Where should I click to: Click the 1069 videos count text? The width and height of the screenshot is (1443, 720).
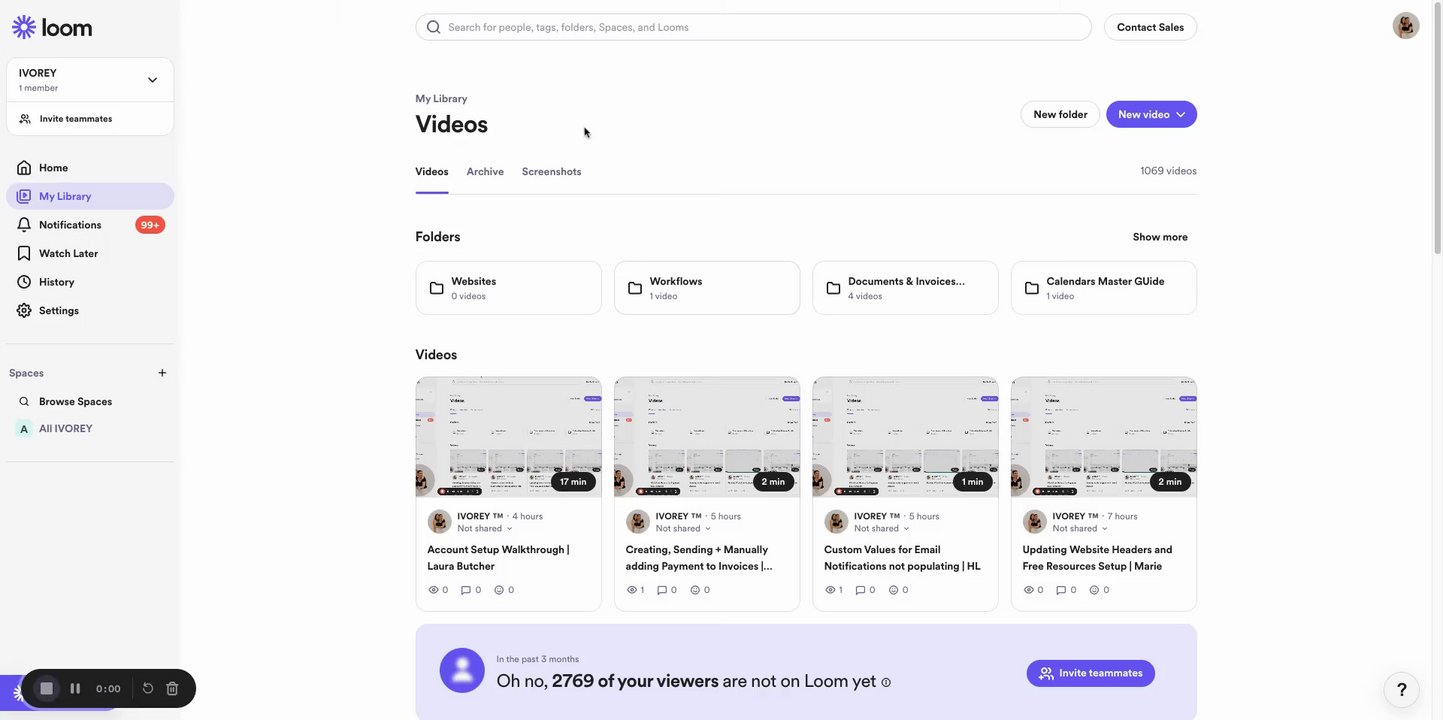tap(1168, 171)
